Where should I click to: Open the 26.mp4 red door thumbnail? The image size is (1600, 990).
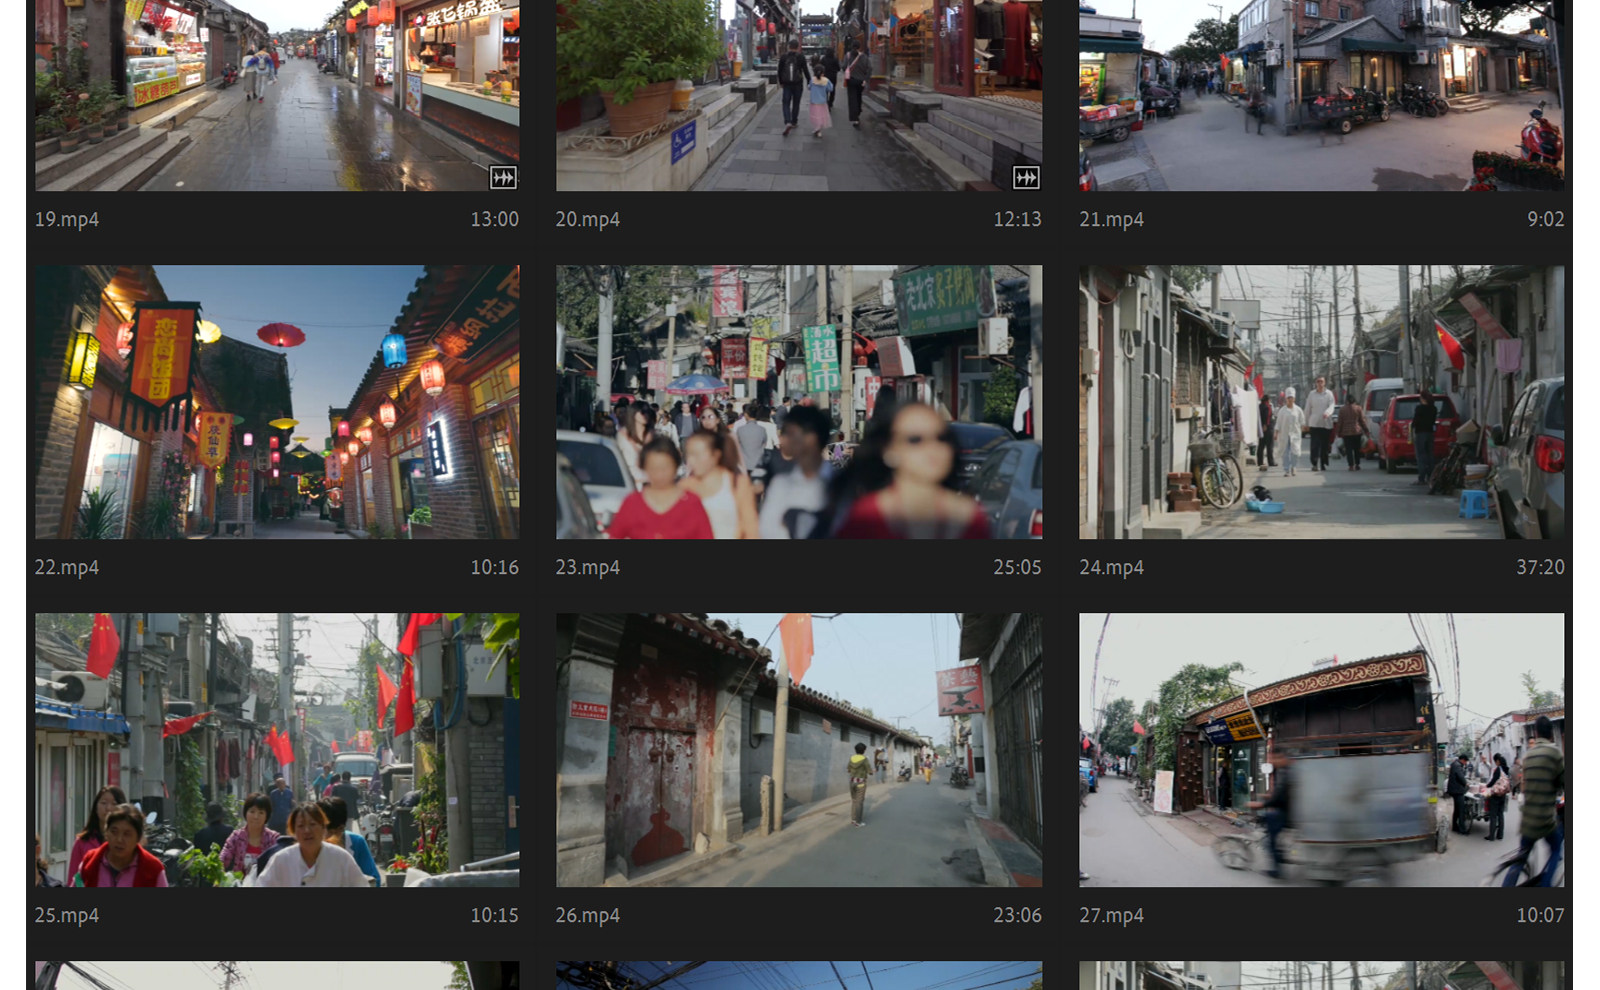pos(799,750)
